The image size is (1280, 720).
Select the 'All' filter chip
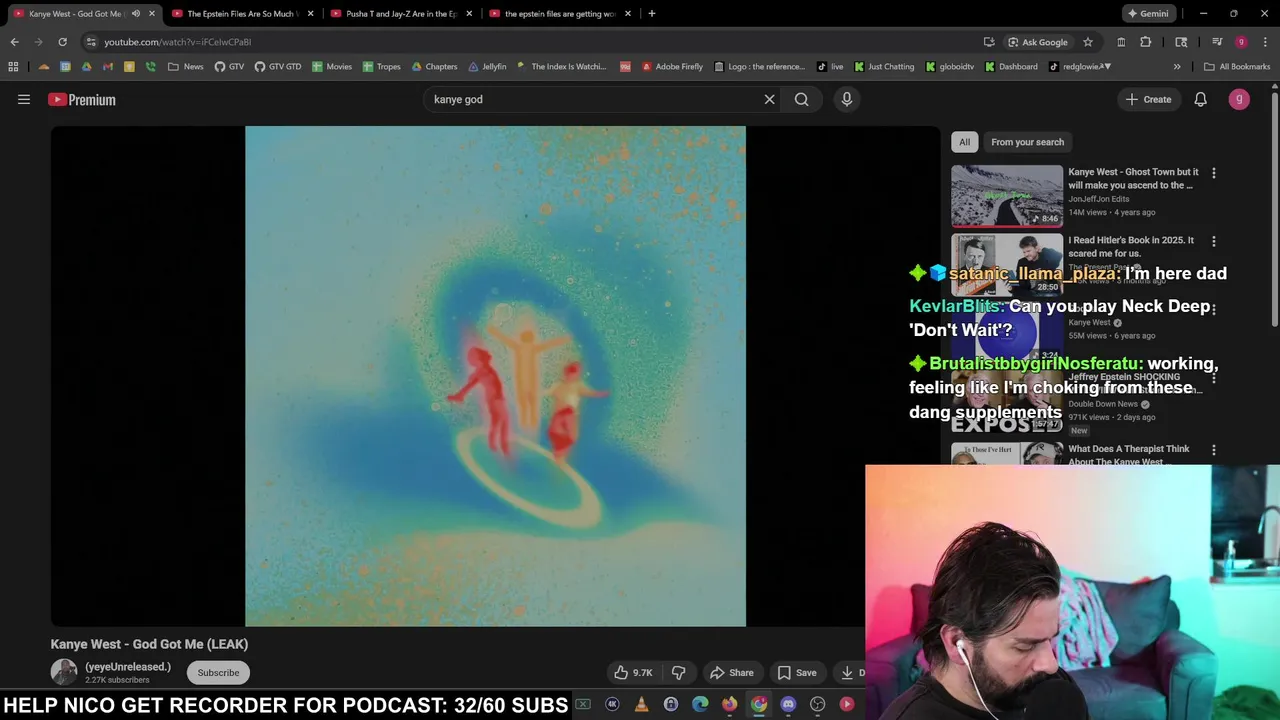point(964,142)
